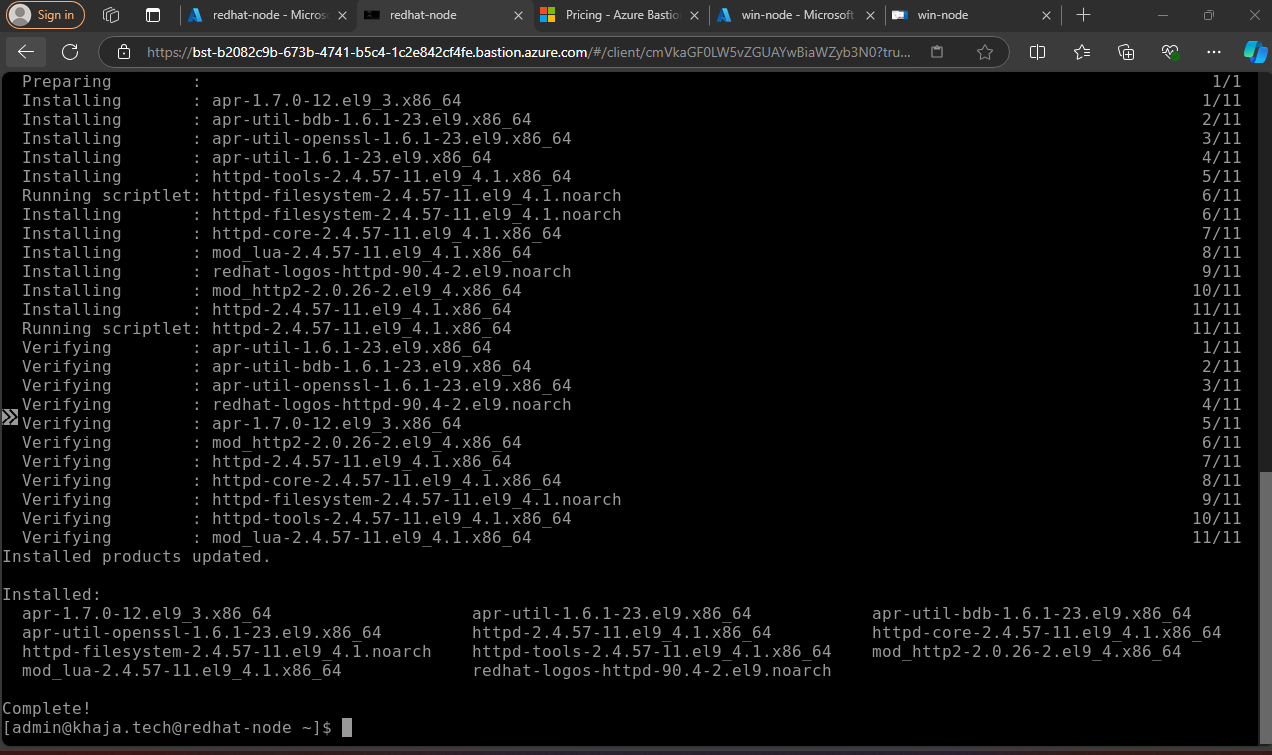Go back to previous page
This screenshot has width=1272, height=755.
pos(26,52)
